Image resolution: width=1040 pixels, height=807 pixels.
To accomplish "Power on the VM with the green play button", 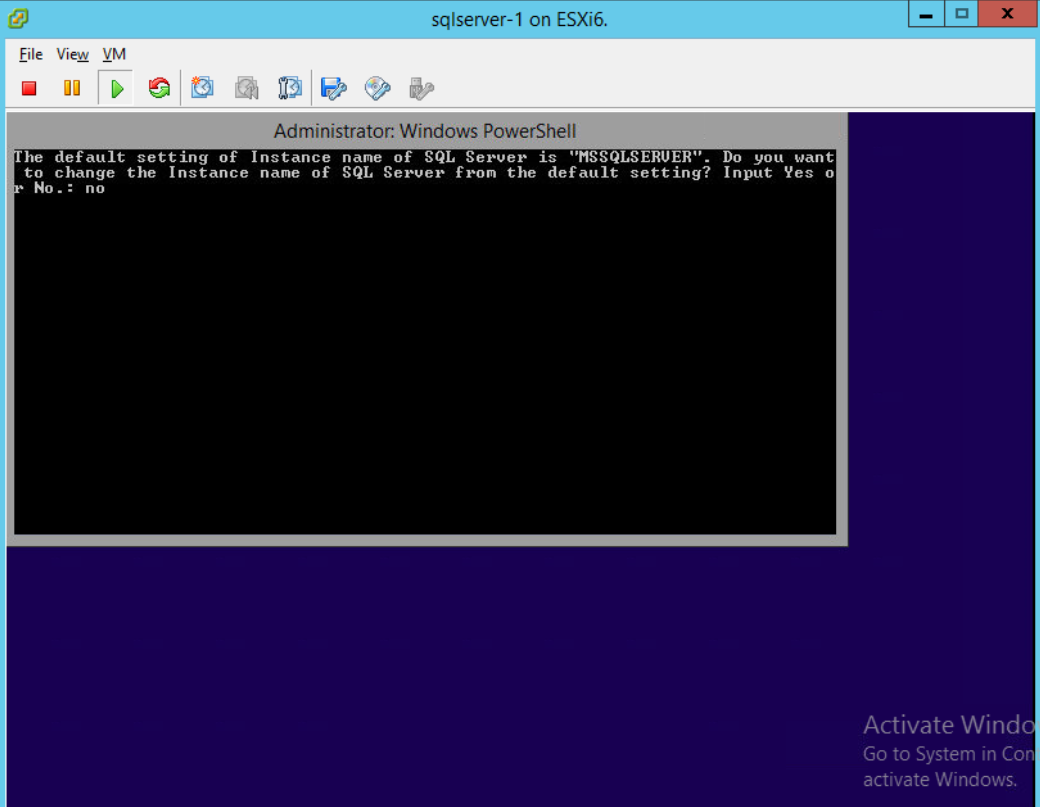I will [x=116, y=88].
